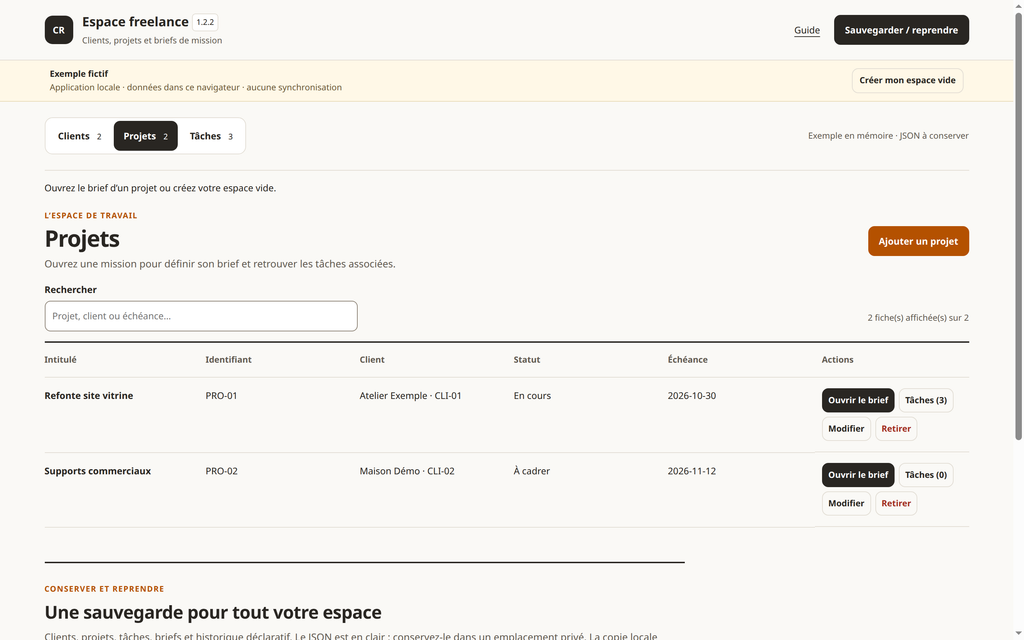Focus the Rechercher search field
Viewport: 1024px width, 640px height.
(201, 316)
